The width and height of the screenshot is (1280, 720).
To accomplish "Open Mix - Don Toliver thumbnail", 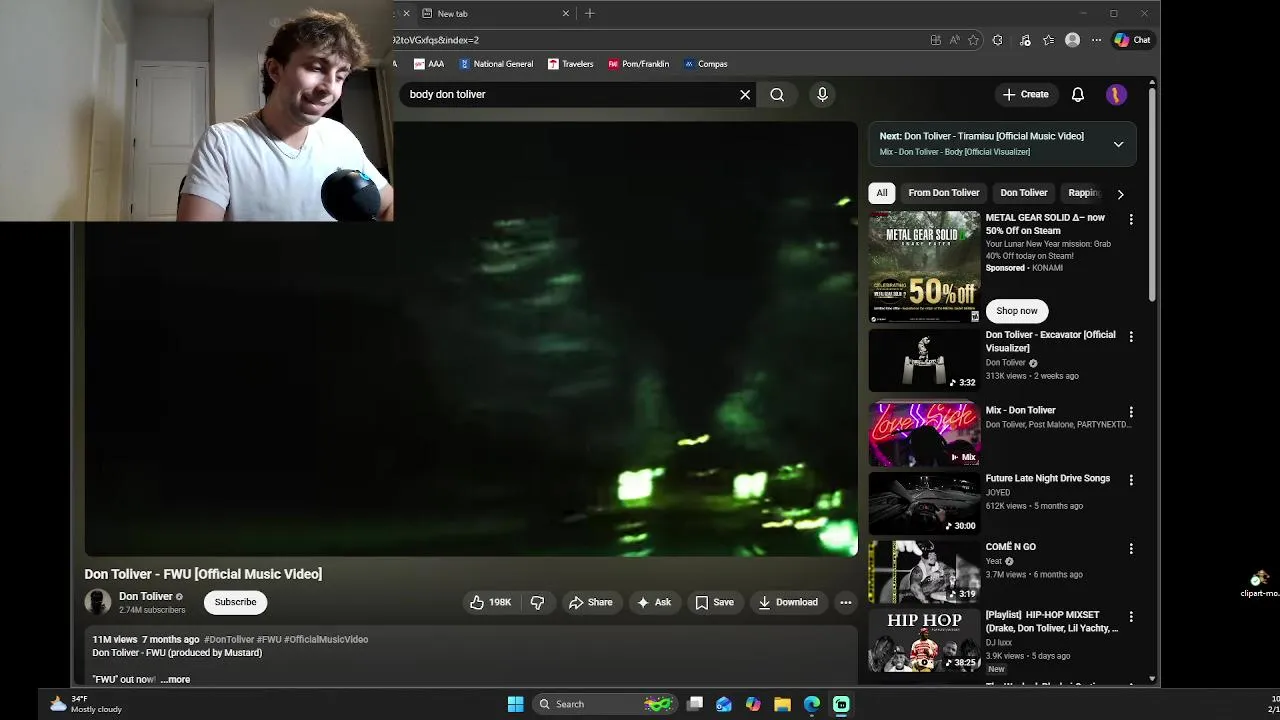I will point(924,435).
